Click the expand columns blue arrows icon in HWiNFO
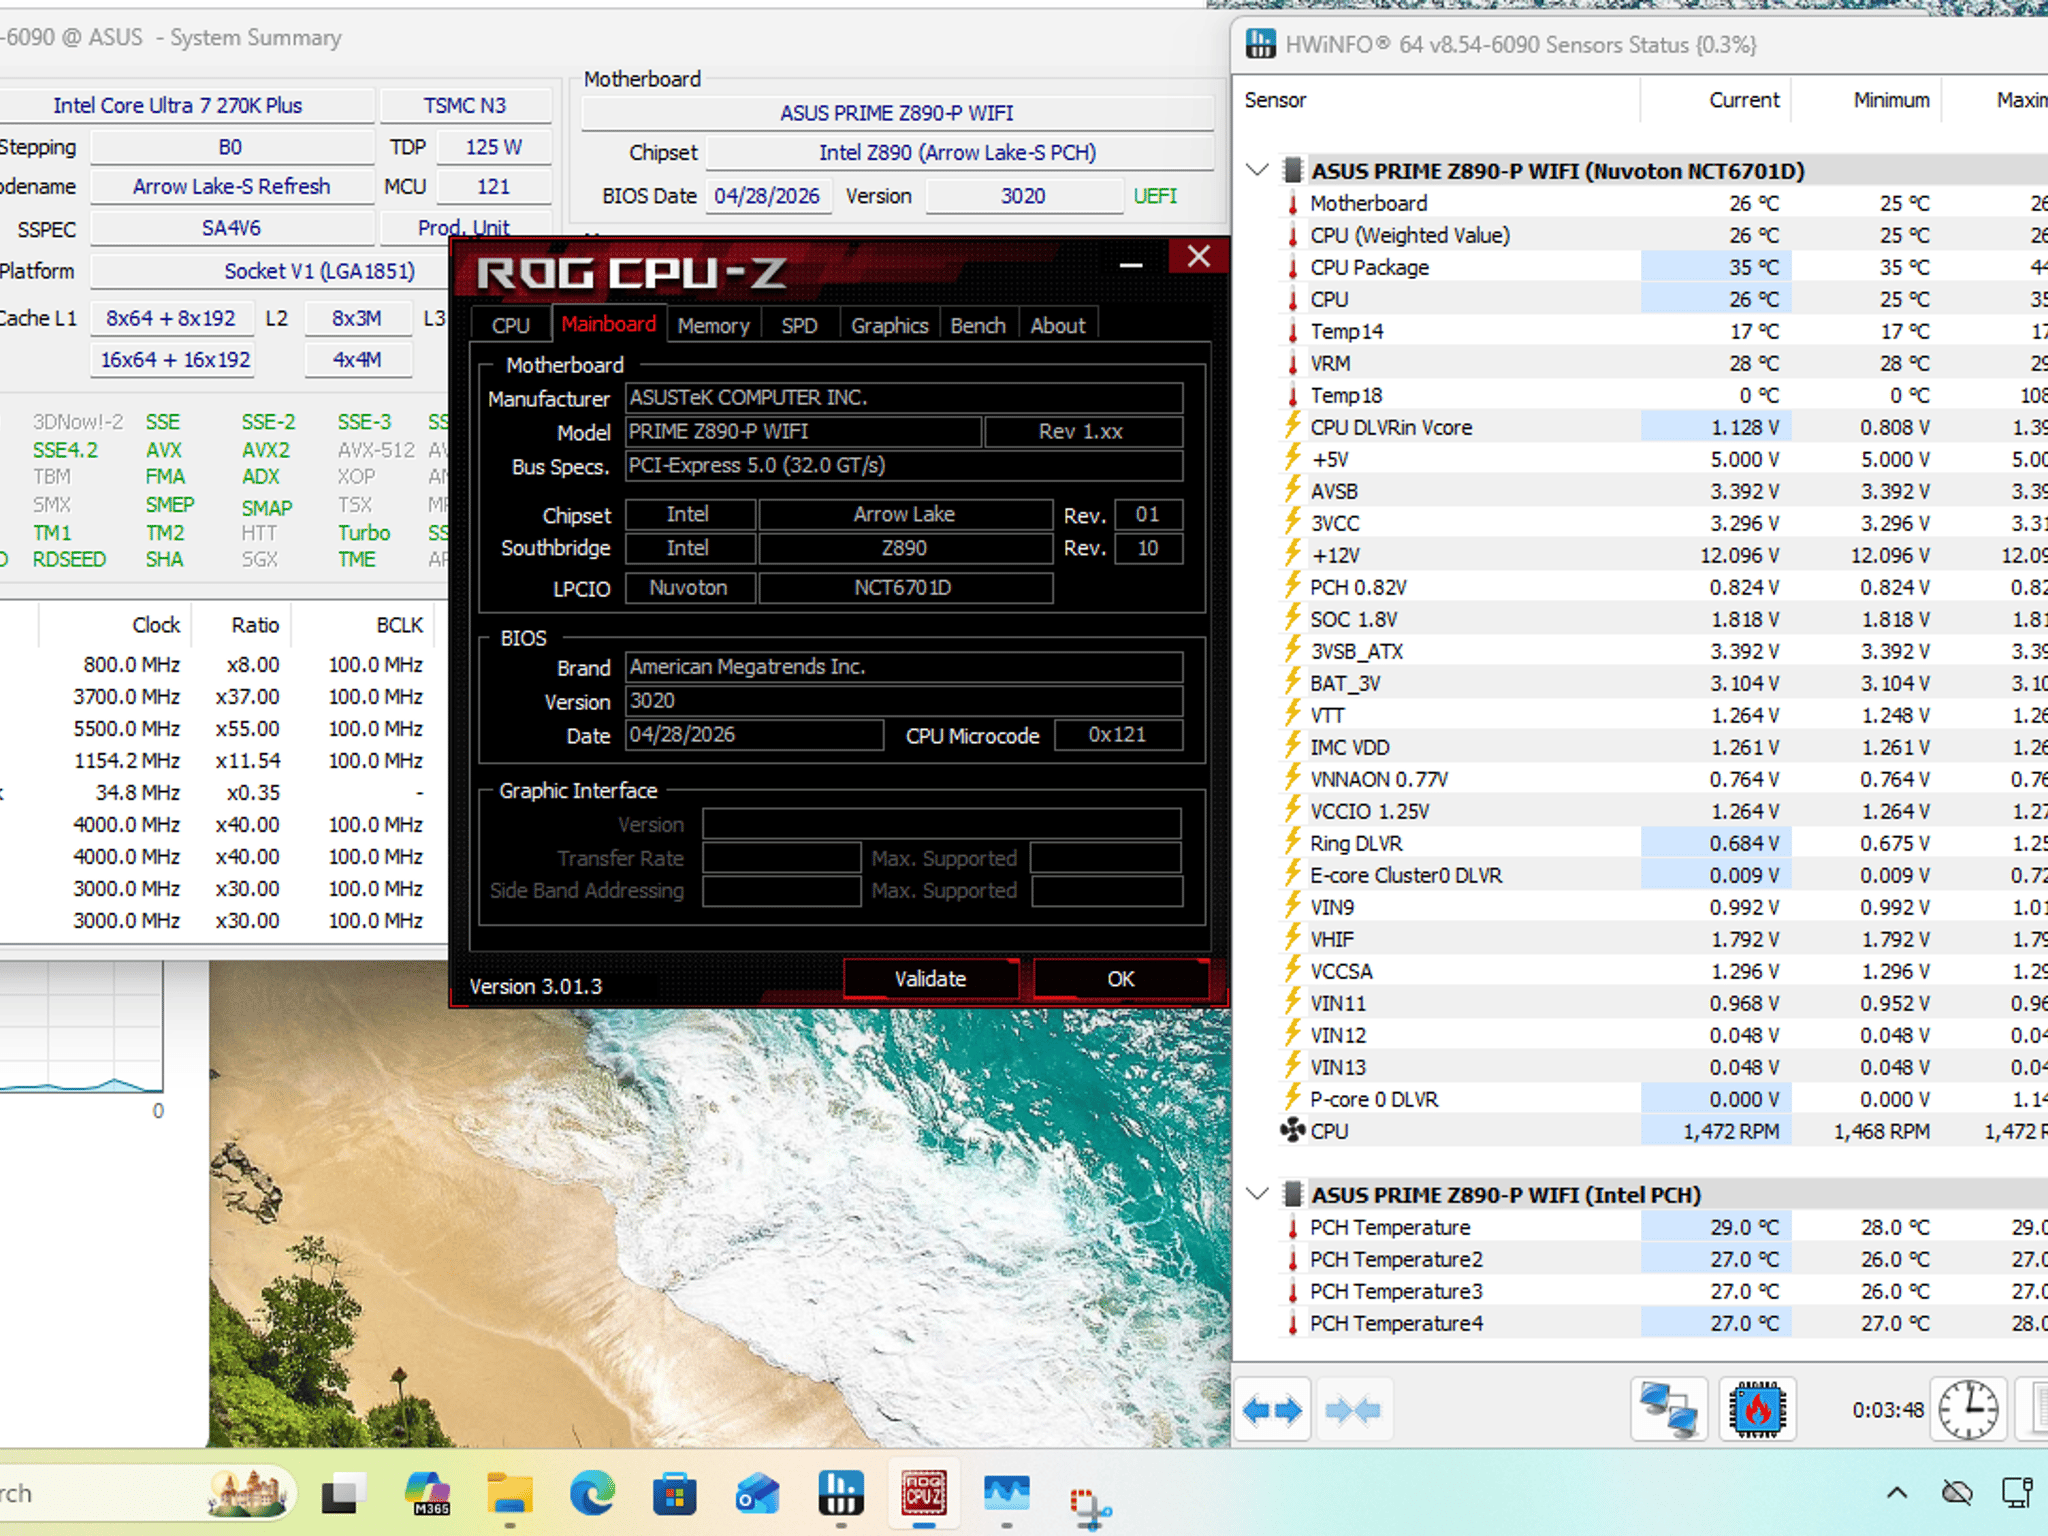2048x1536 pixels. coord(1272,1410)
